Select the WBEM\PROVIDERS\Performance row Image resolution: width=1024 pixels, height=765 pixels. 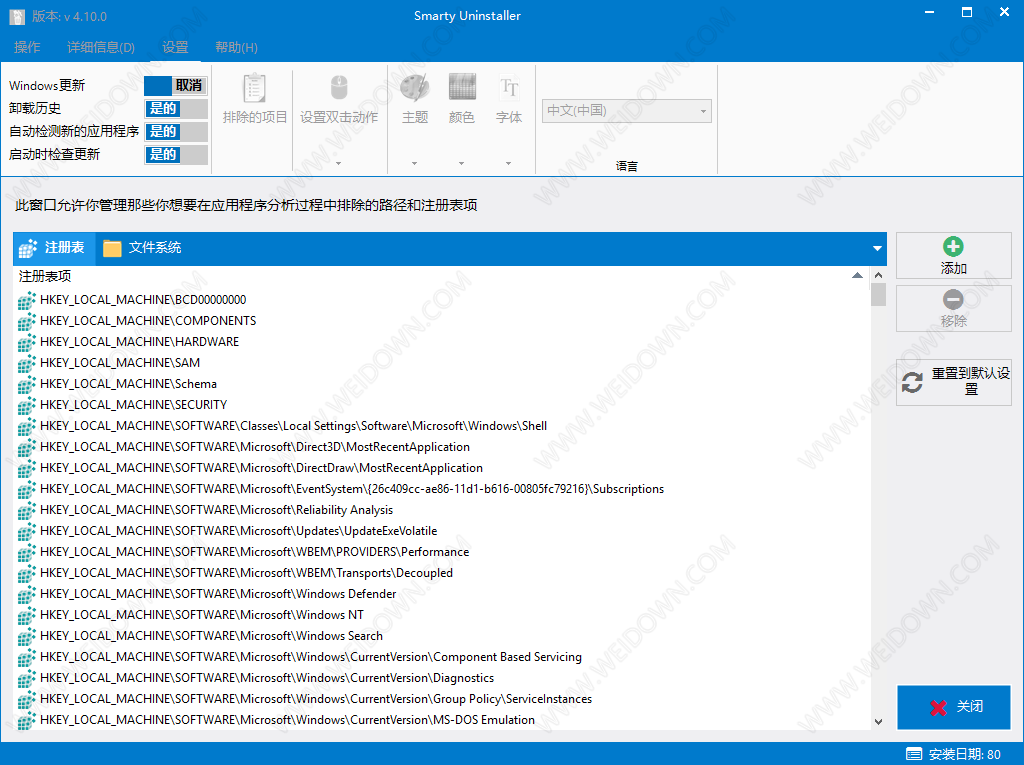(441, 553)
